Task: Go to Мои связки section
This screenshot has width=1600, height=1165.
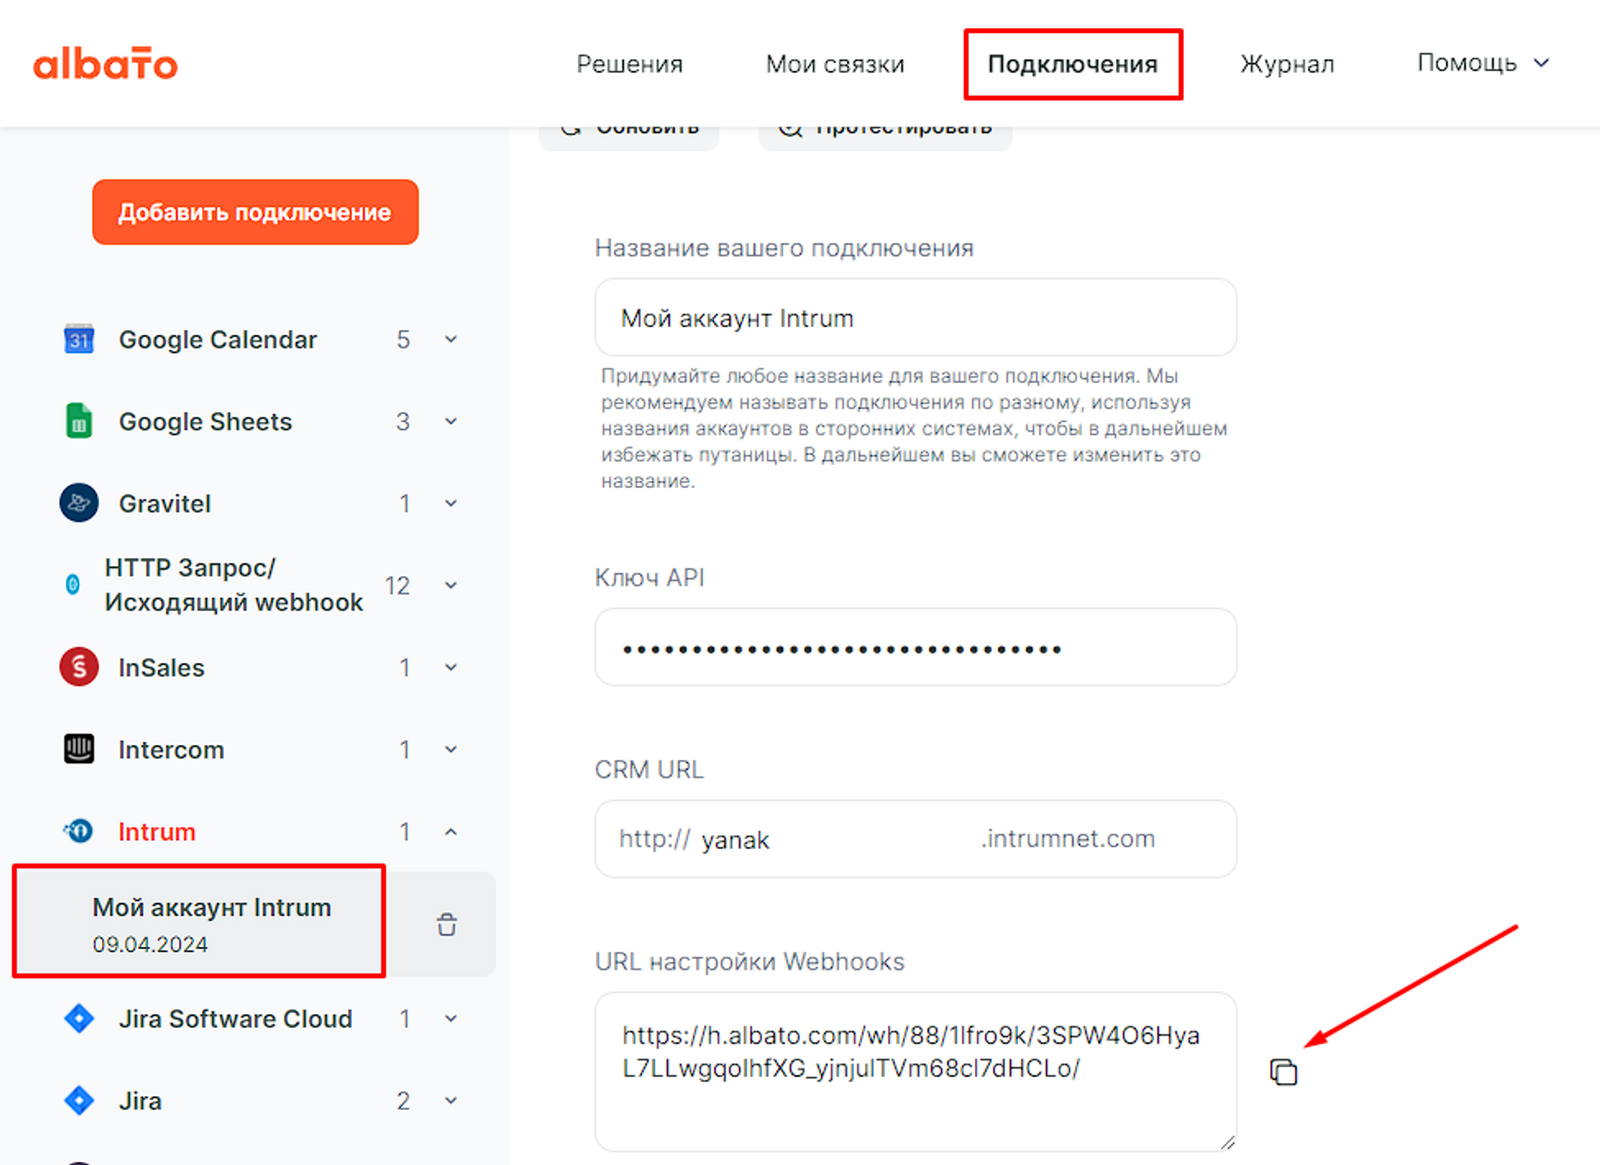Action: point(835,64)
